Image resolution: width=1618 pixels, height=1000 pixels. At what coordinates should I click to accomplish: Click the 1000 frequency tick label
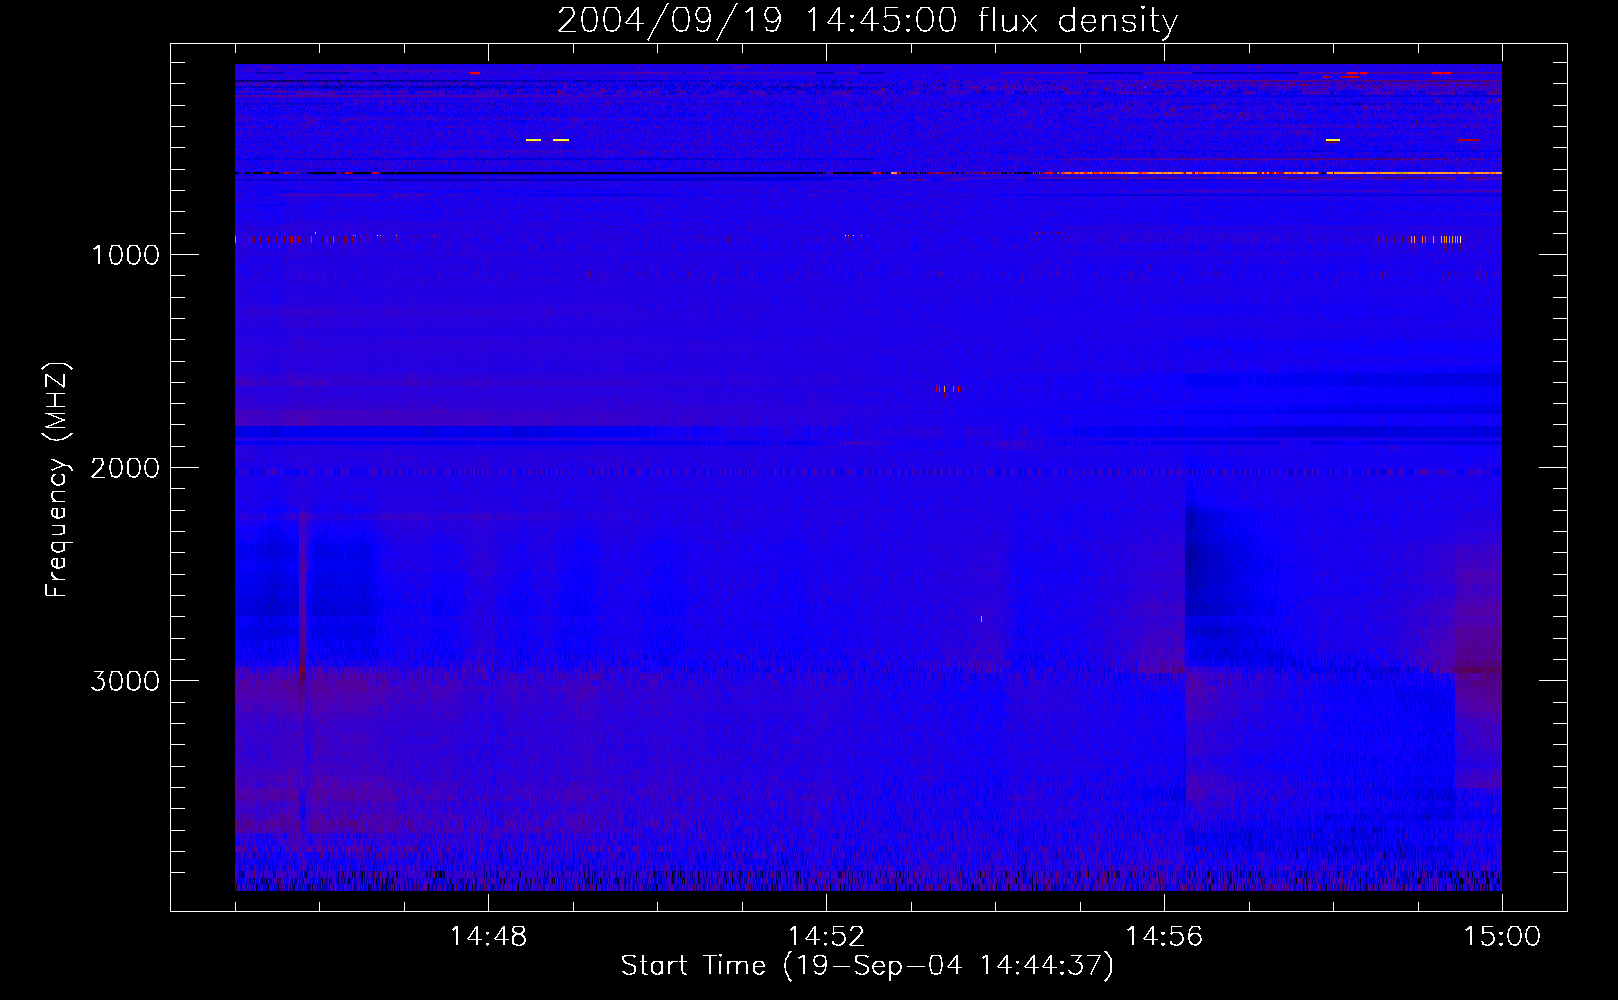click(x=125, y=255)
